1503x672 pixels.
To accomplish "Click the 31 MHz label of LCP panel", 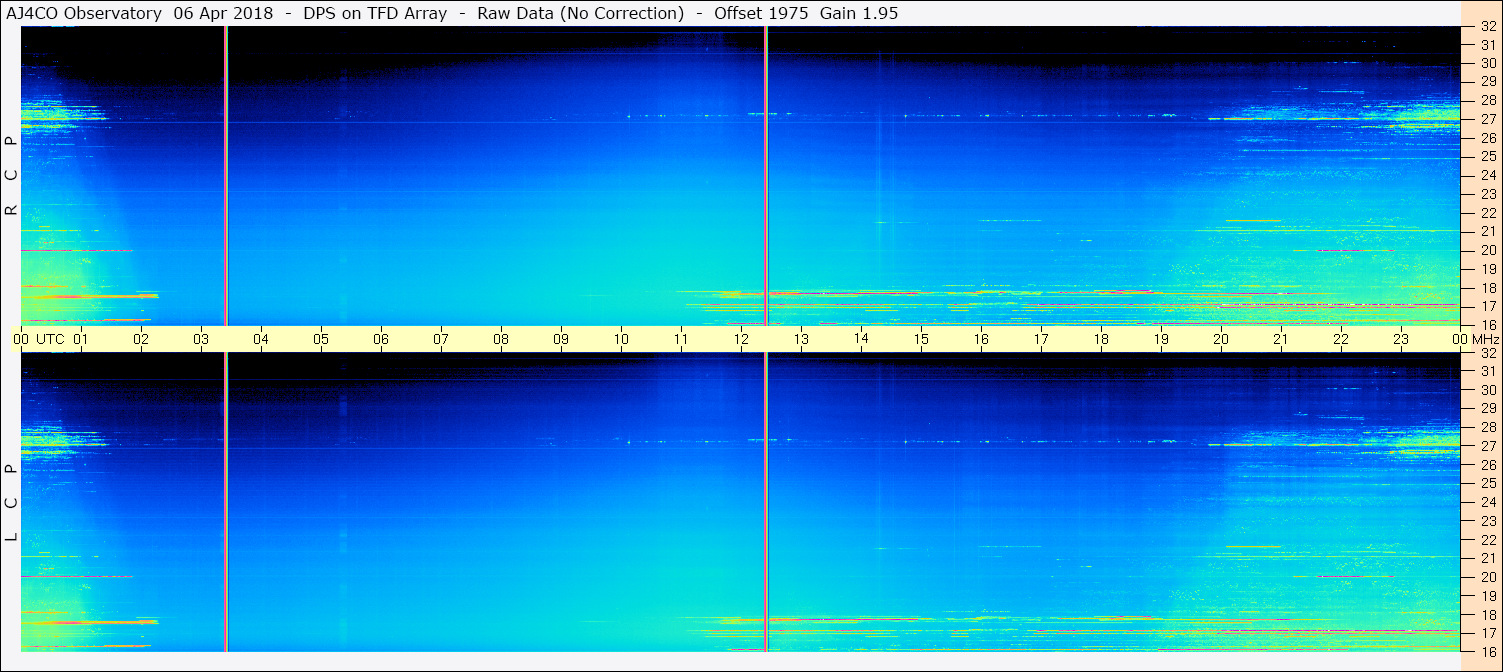I will pos(1487,371).
